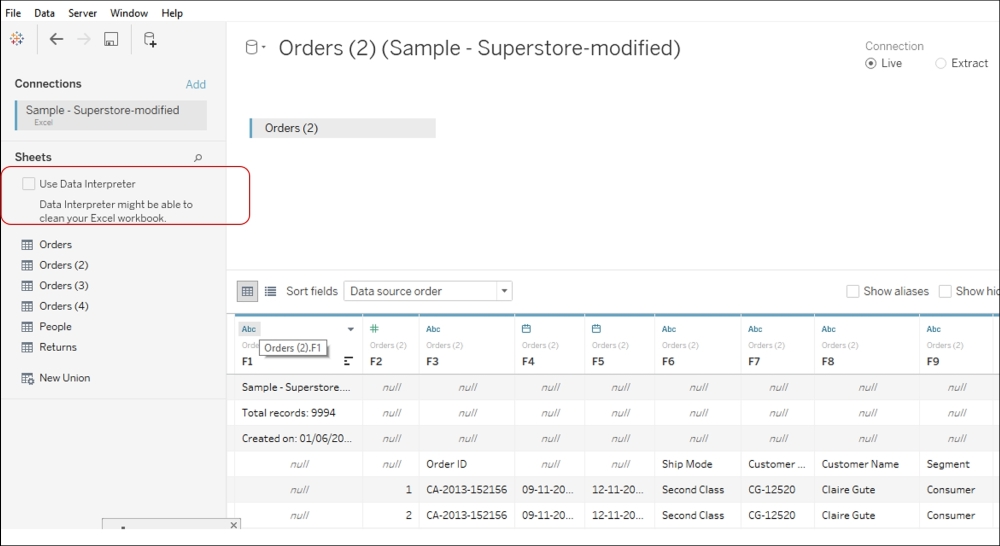Click the sort icon on column F1
Viewport: 1000px width, 546px height.
coord(348,361)
